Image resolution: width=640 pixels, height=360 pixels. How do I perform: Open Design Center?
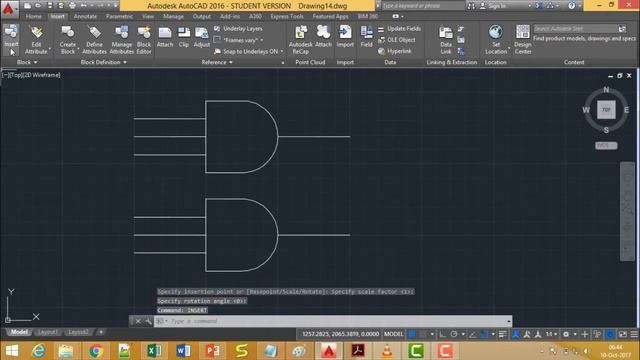click(523, 40)
